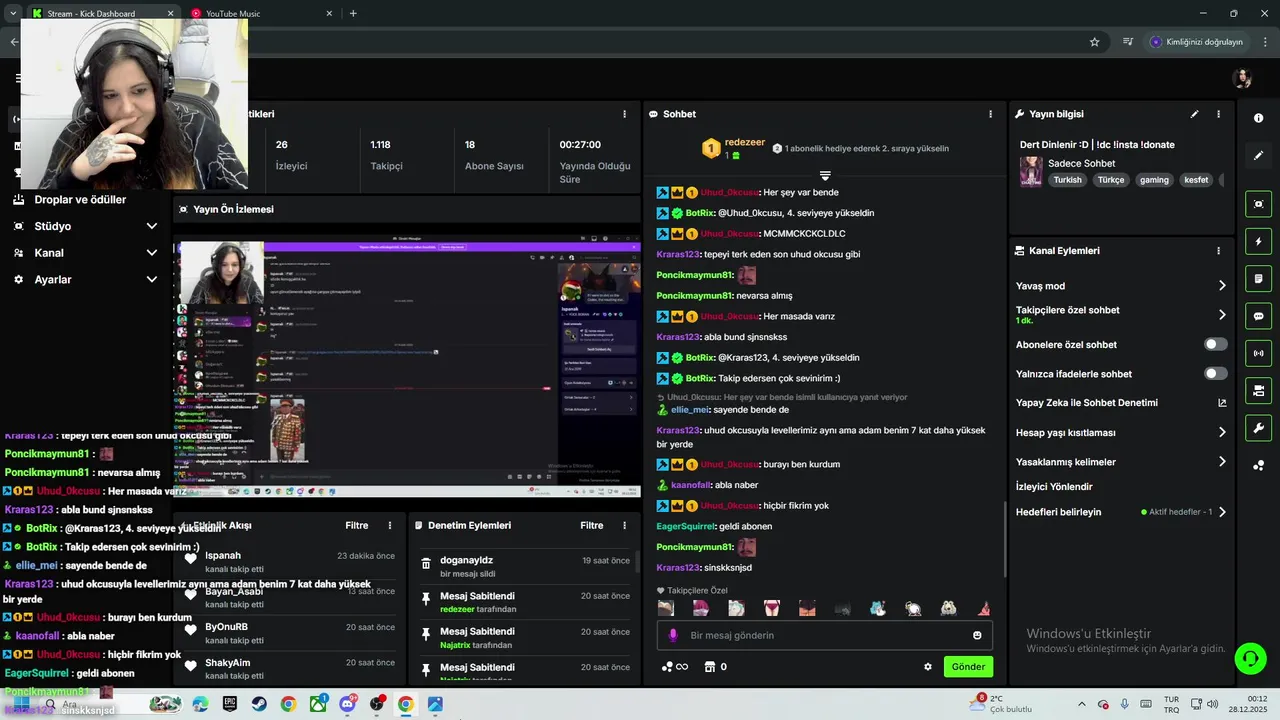Open Takipçilere özel sohbet options arrow
Screen dimensions: 1280x720
(1222, 315)
